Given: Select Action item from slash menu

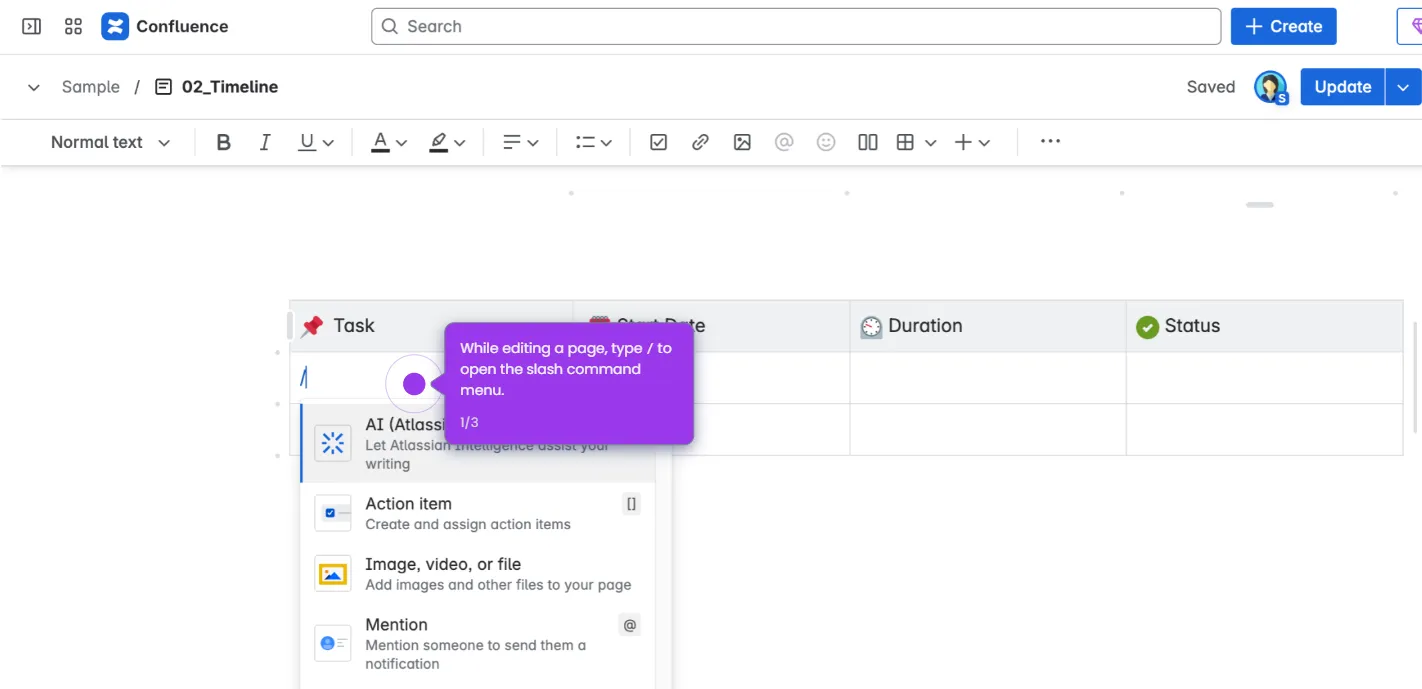Looking at the screenshot, I should pyautogui.click(x=478, y=513).
